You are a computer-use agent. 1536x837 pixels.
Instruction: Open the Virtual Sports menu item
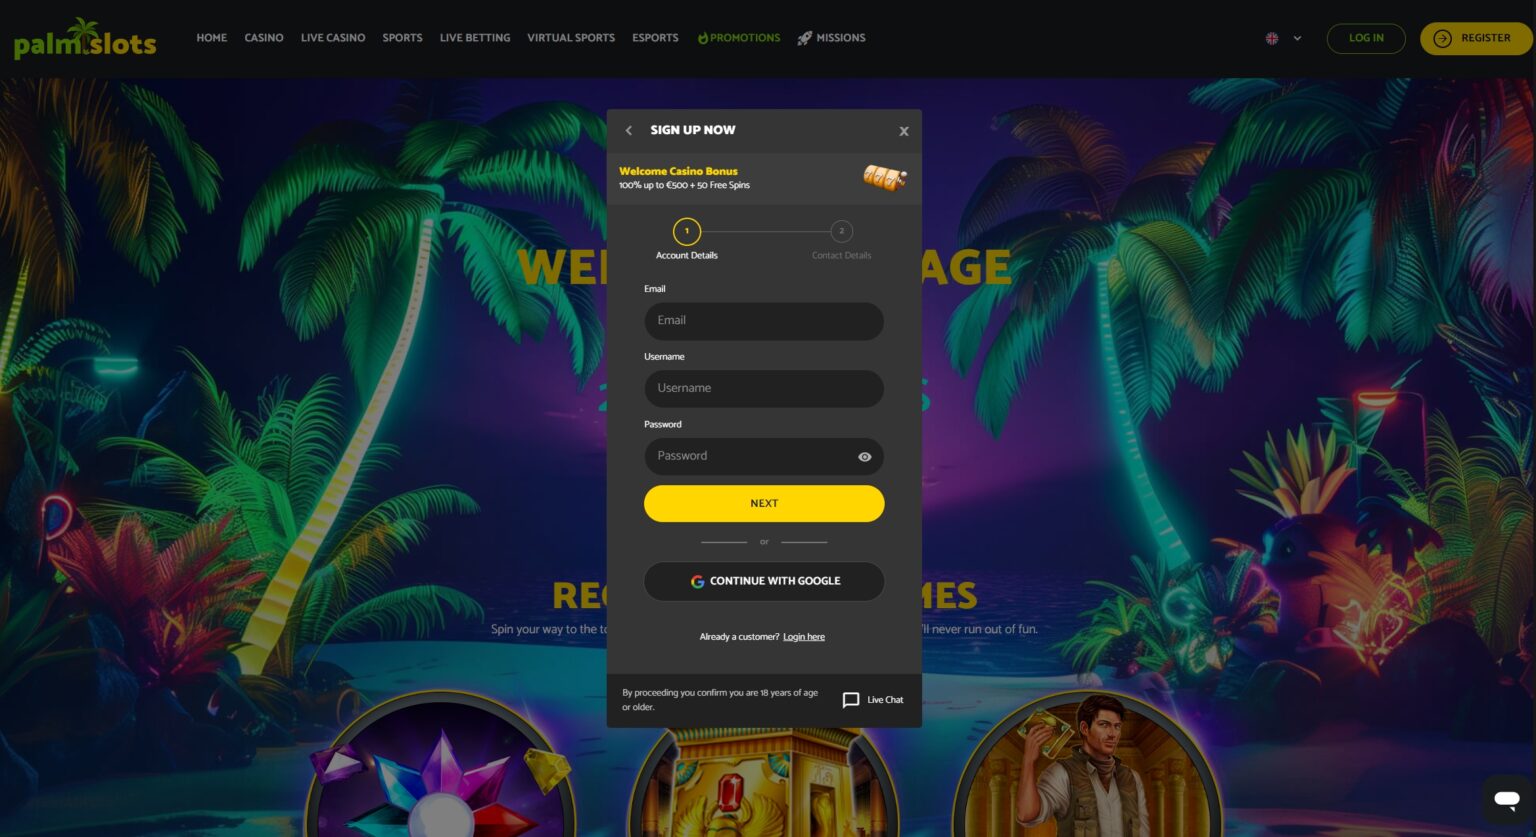tap(571, 38)
